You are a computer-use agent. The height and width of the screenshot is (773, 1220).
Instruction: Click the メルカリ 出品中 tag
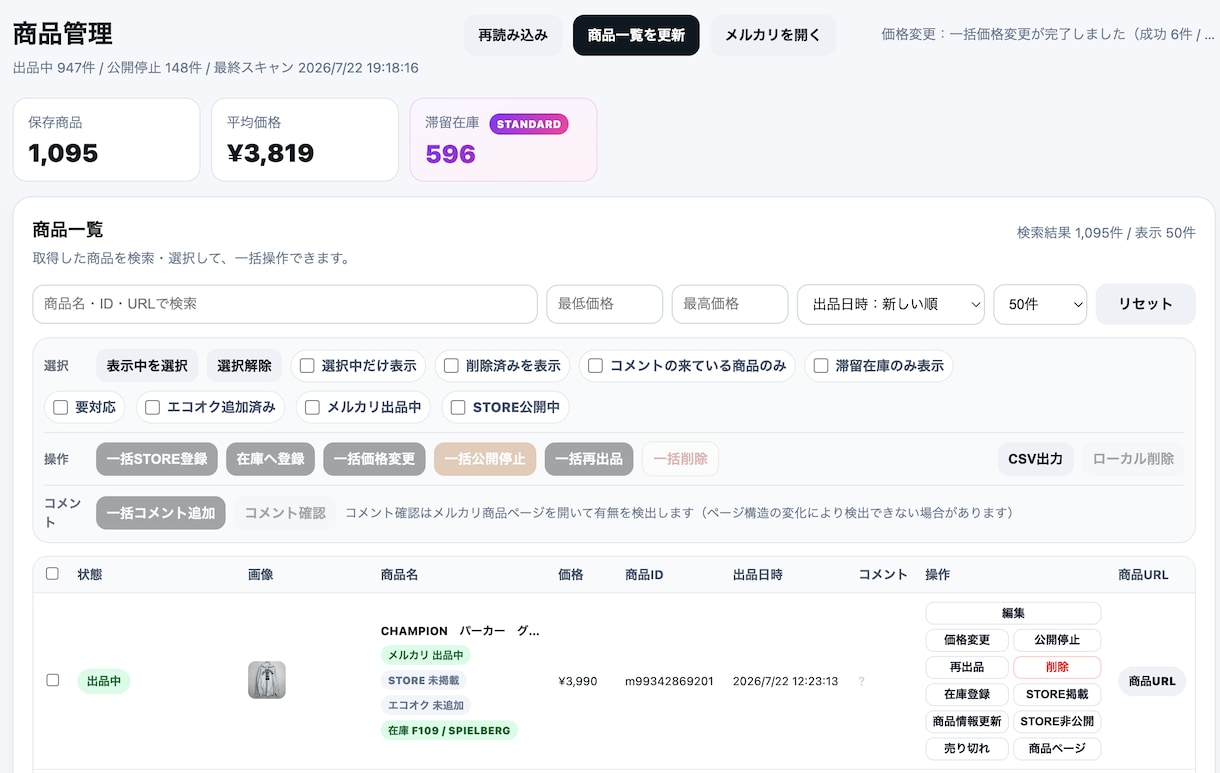pyautogui.click(x=426, y=655)
